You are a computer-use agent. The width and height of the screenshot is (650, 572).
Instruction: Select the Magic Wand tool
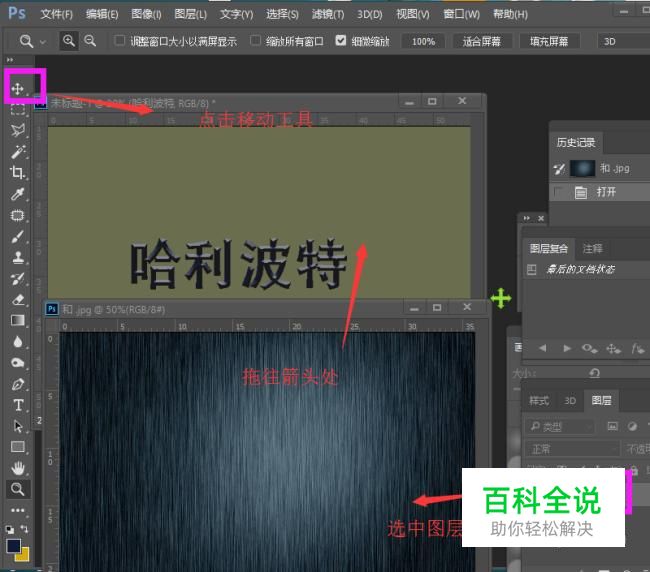click(x=17, y=152)
